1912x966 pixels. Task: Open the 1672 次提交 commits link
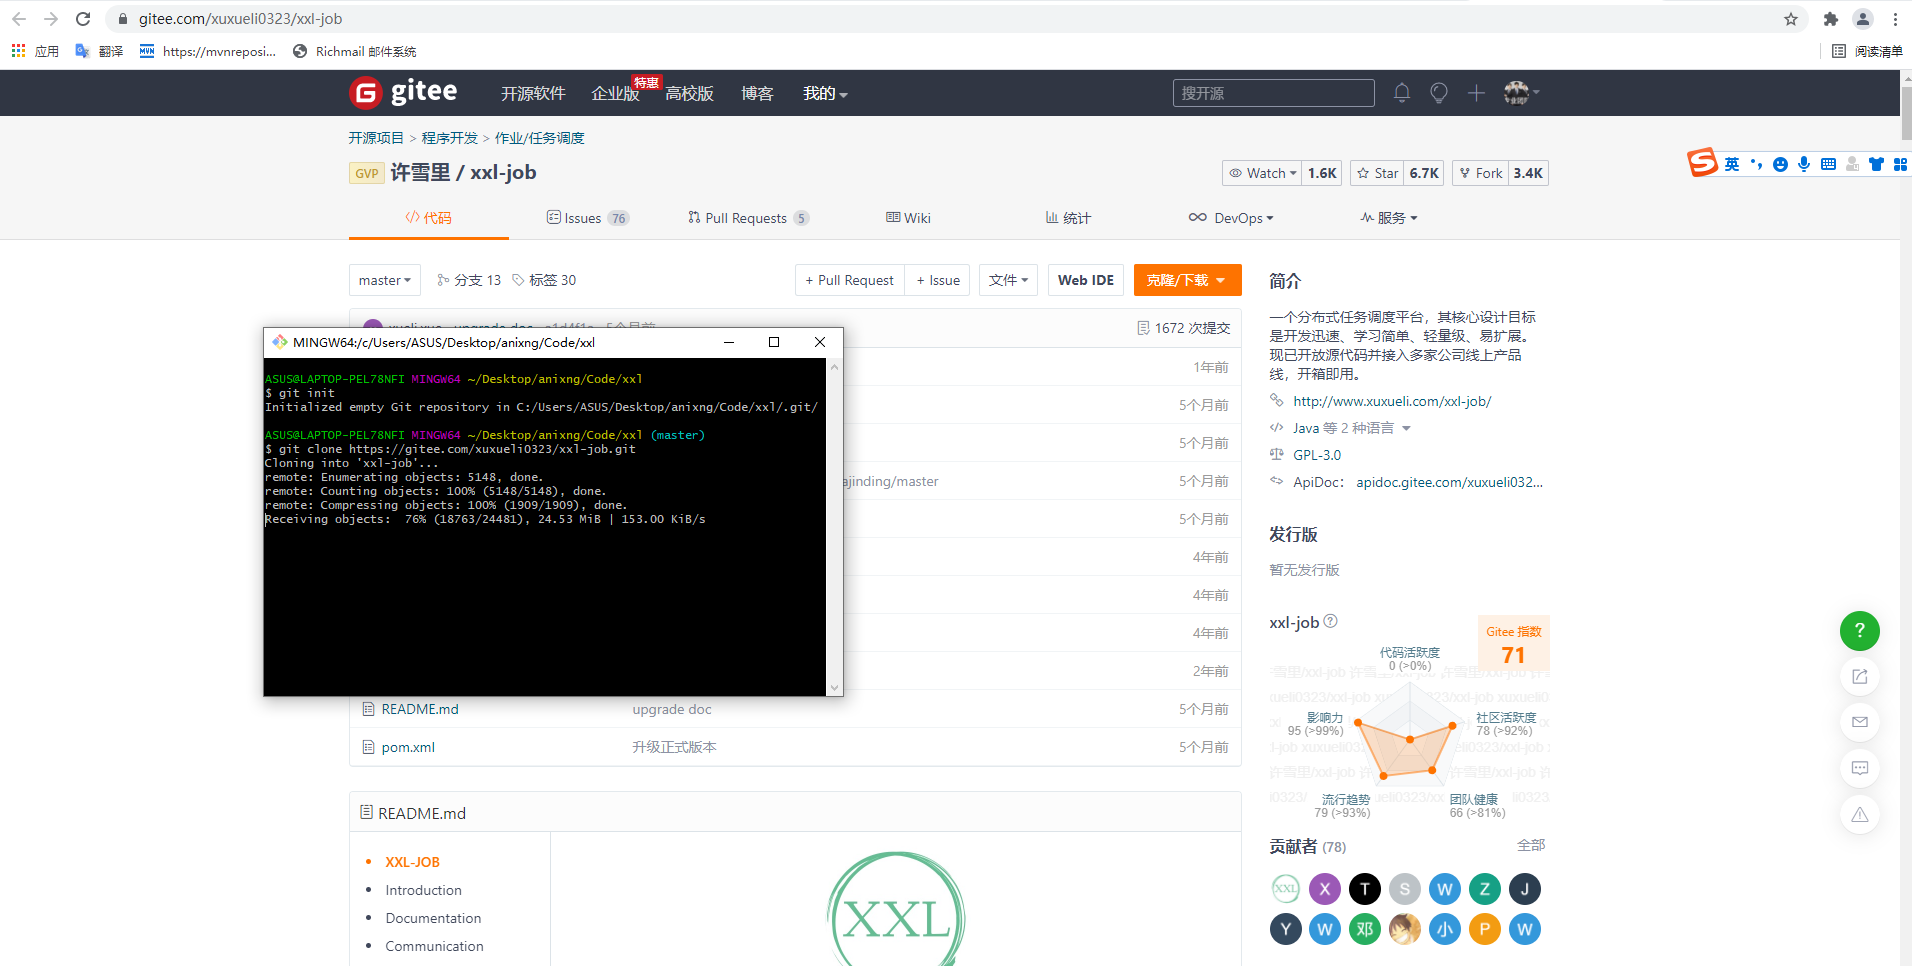(x=1184, y=328)
